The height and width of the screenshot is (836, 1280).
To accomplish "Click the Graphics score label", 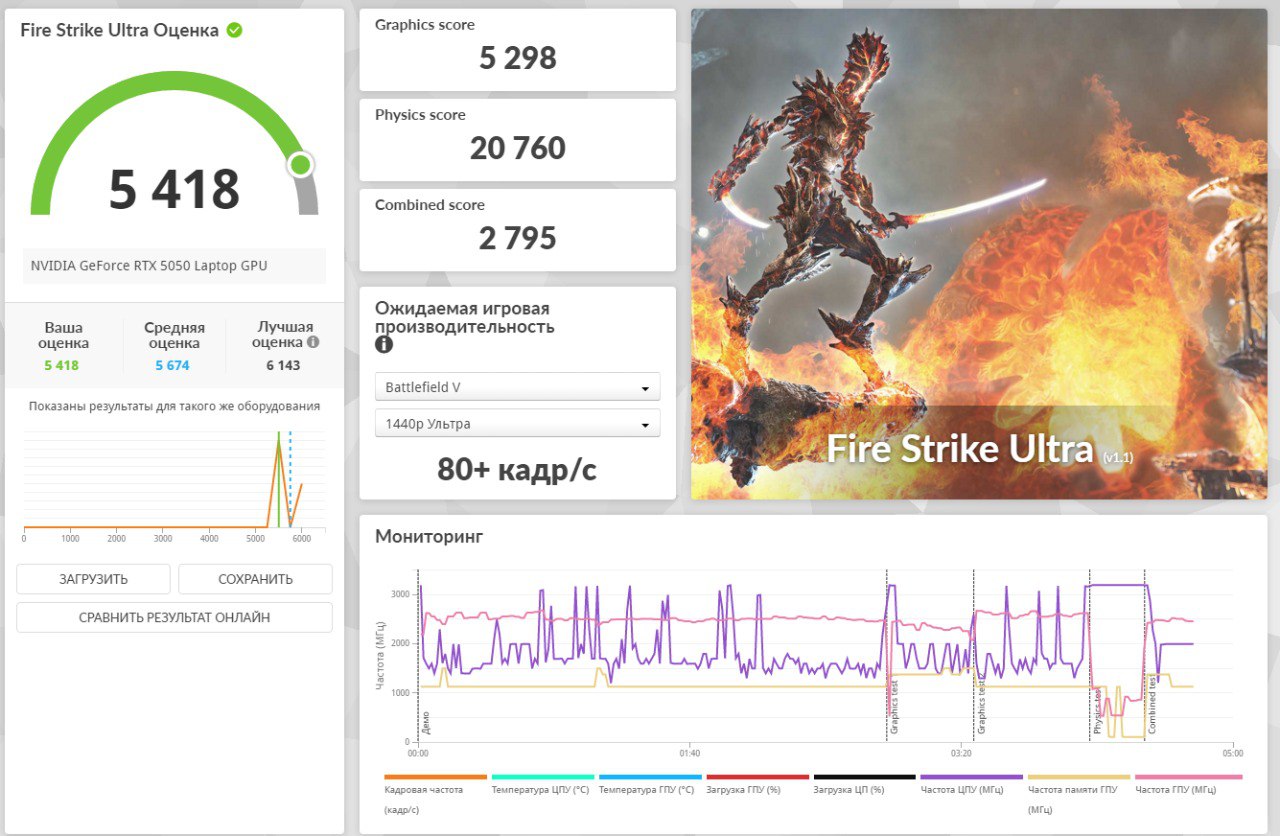I will [x=425, y=25].
